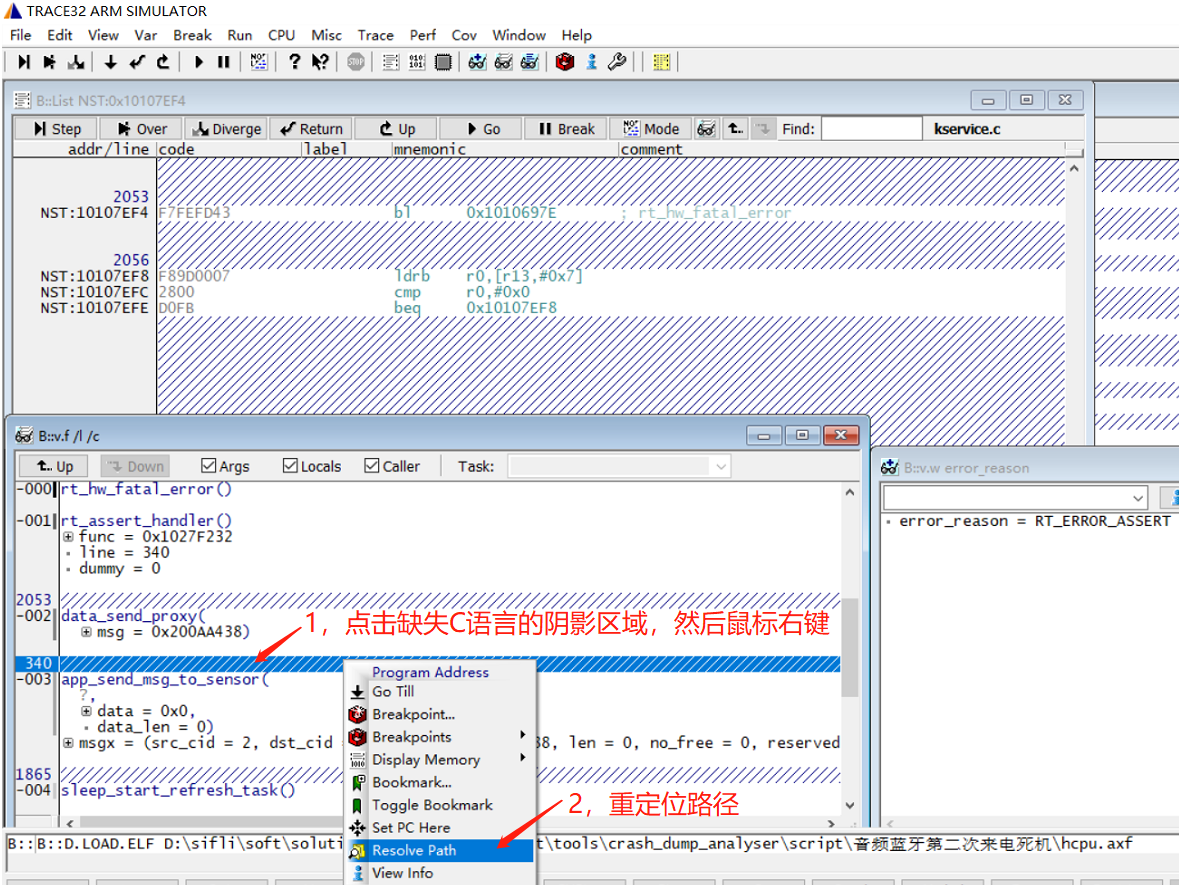
Task: Click Up button in frame window
Action: pyautogui.click(x=53, y=466)
